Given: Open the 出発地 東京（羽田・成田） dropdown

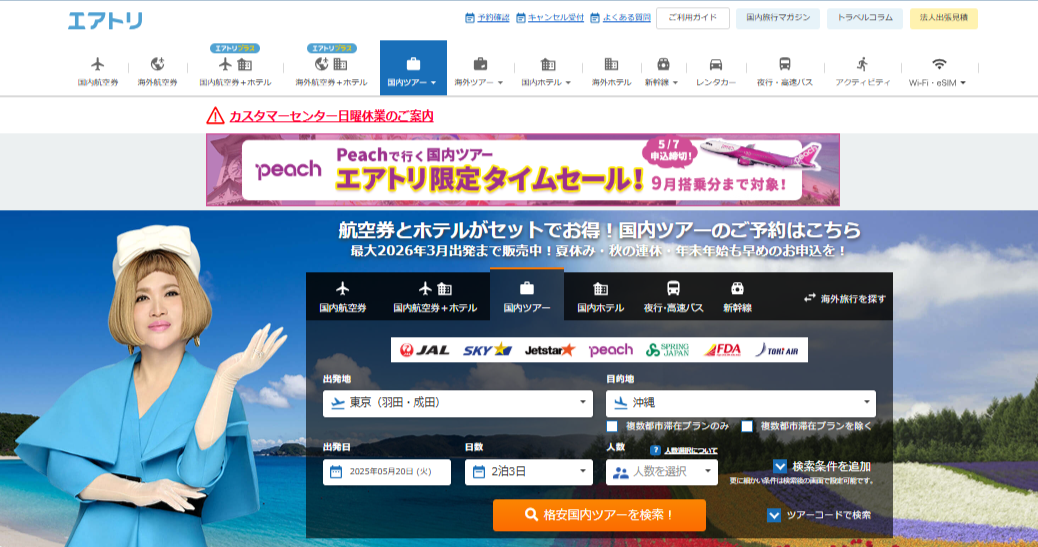Looking at the screenshot, I should click(x=457, y=403).
